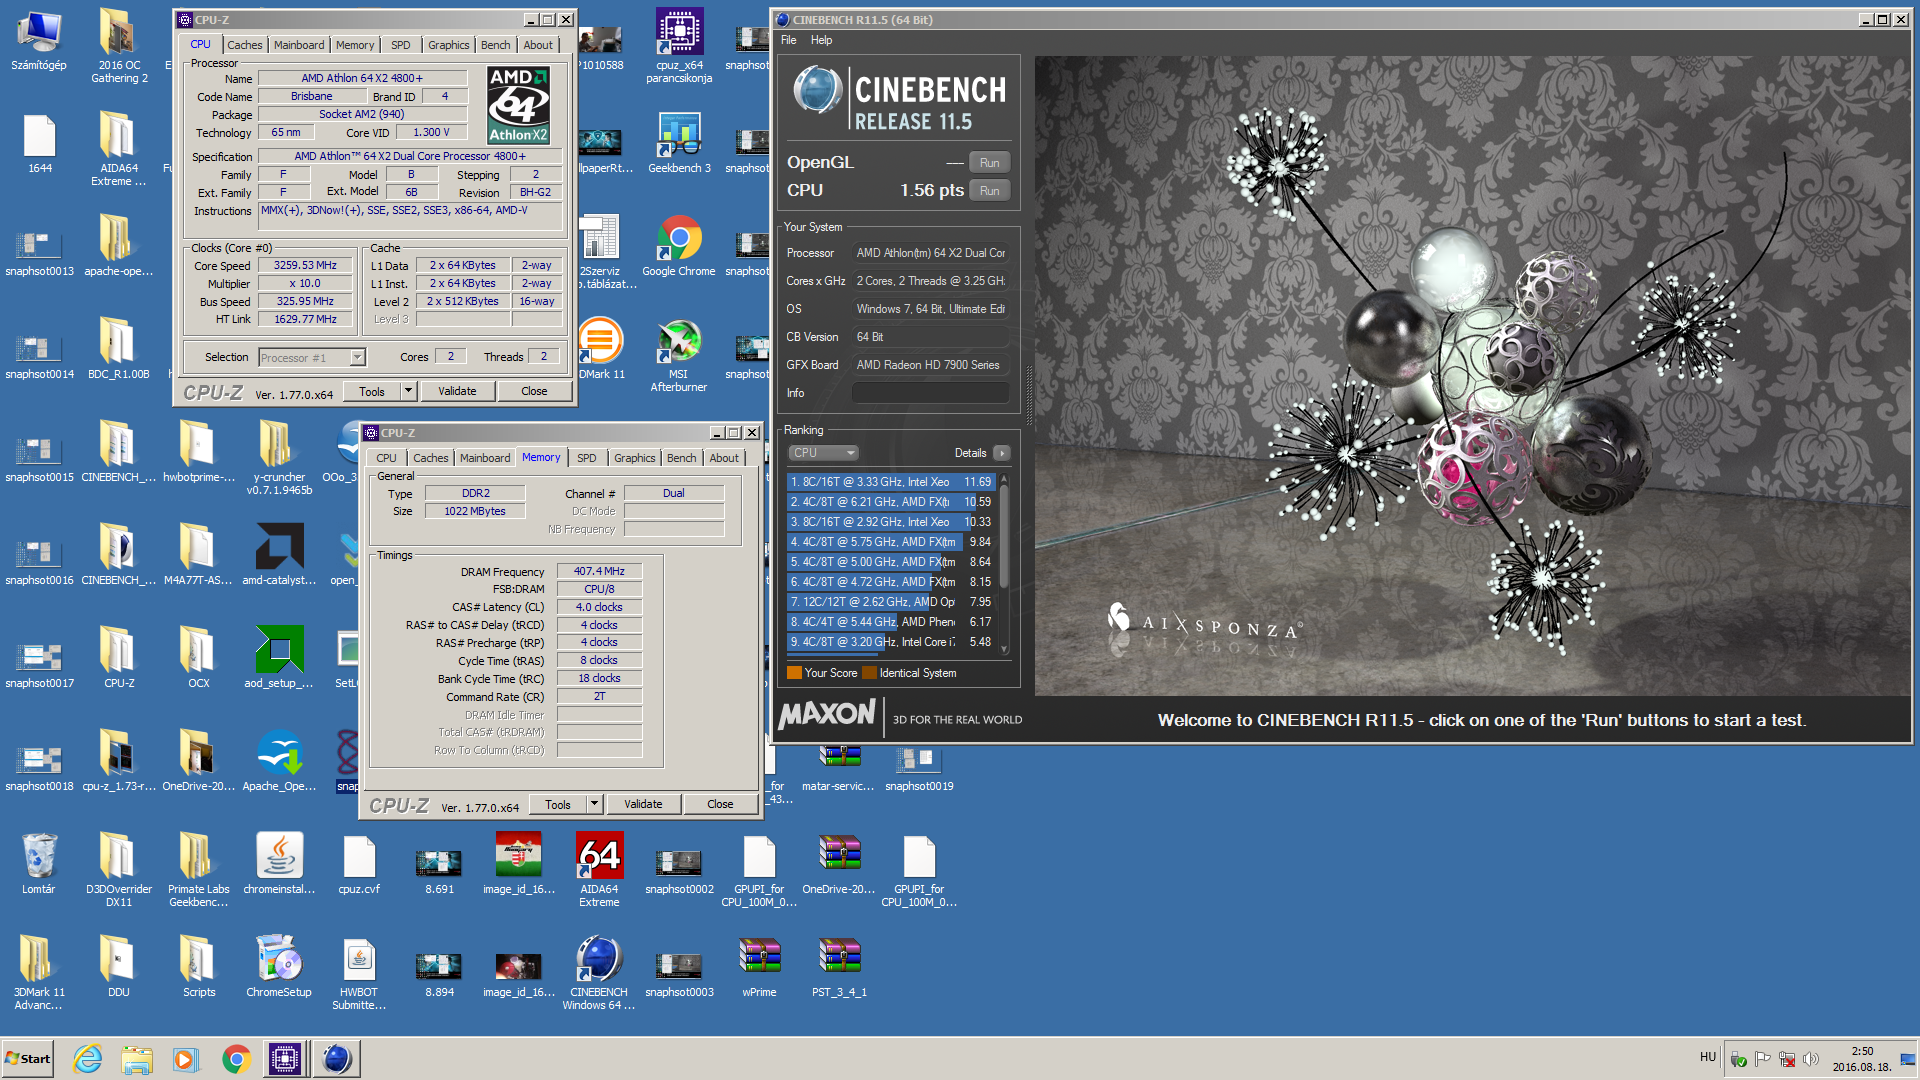This screenshot has height=1080, width=1920.
Task: Click the volume icon in system tray
Action: [1811, 1059]
